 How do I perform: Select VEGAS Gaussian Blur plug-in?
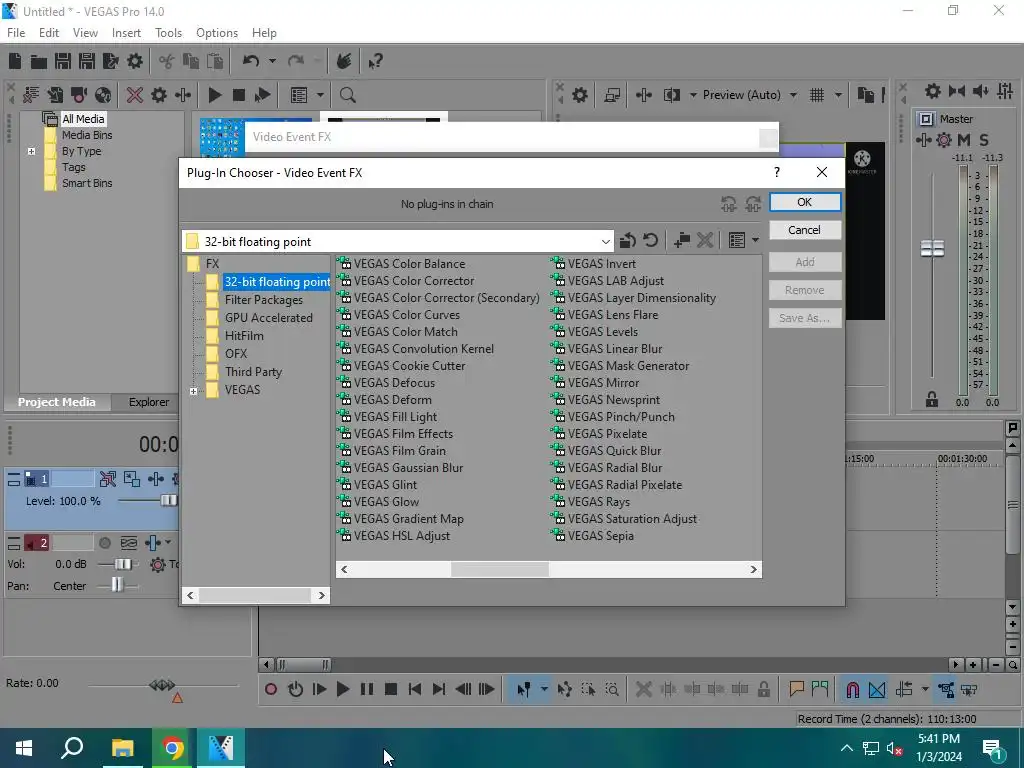[400, 468]
